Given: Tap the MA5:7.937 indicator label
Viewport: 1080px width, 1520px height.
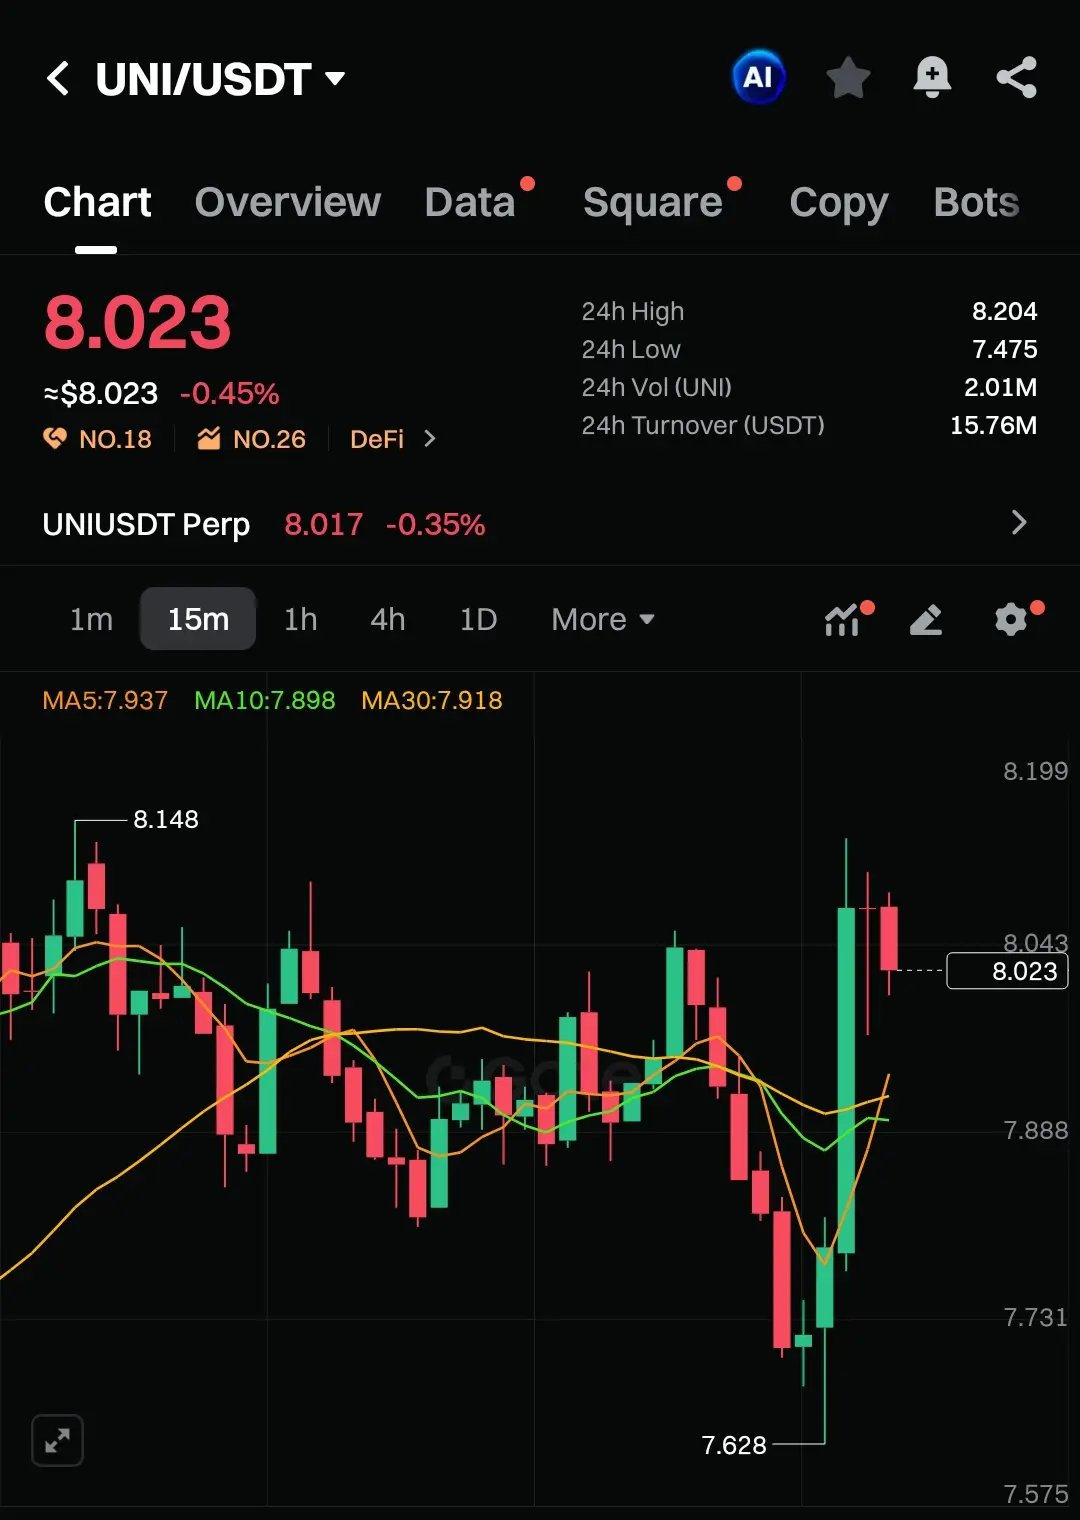Looking at the screenshot, I should [105, 700].
